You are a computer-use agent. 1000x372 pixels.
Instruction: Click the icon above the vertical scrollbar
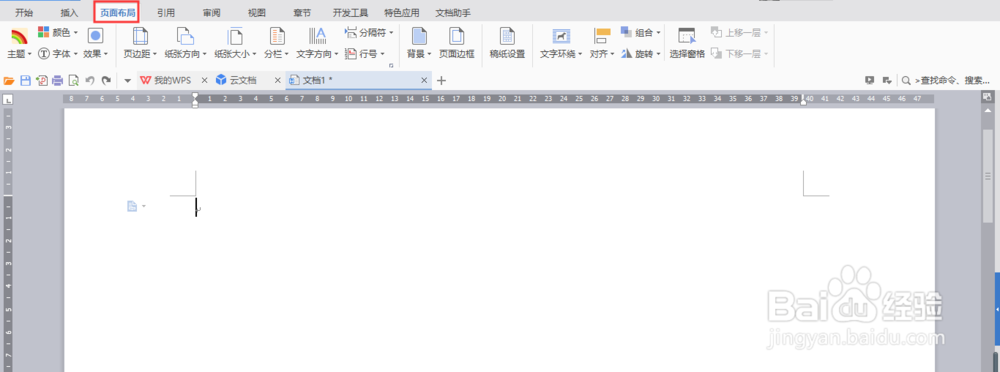point(987,97)
